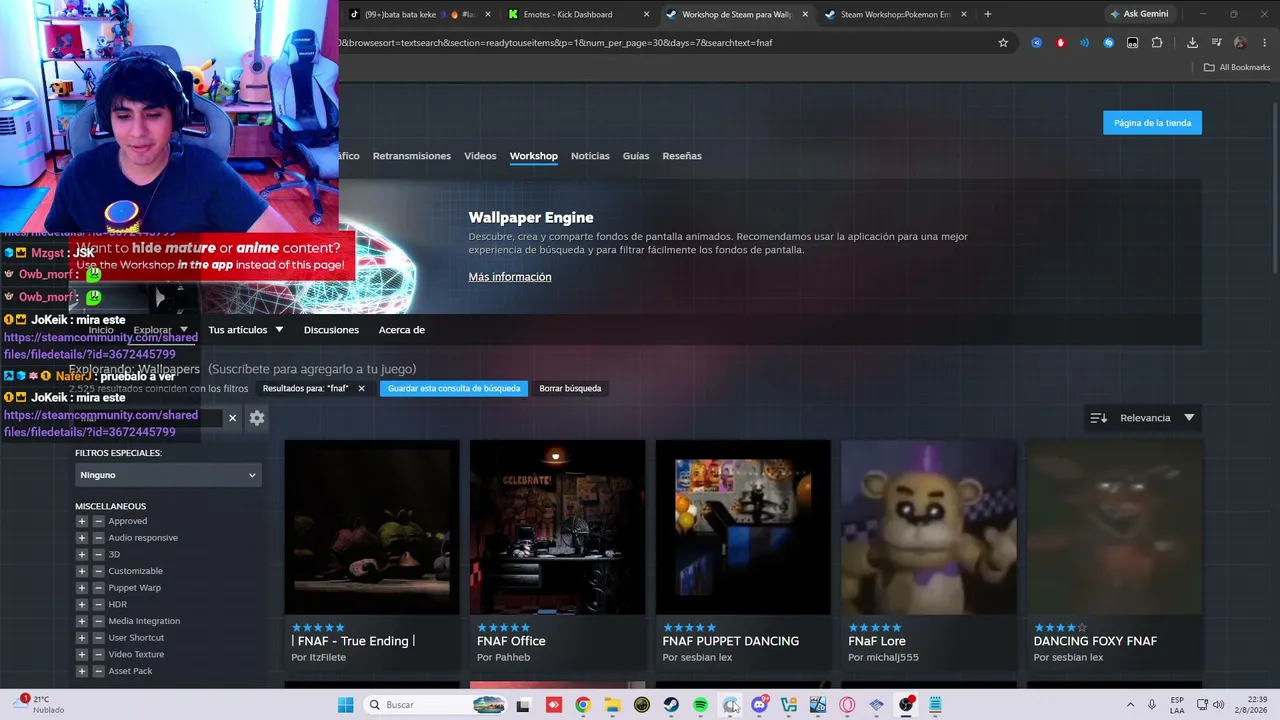Viewport: 1280px width, 720px height.
Task: Open File Explorer from the taskbar
Action: (x=612, y=705)
